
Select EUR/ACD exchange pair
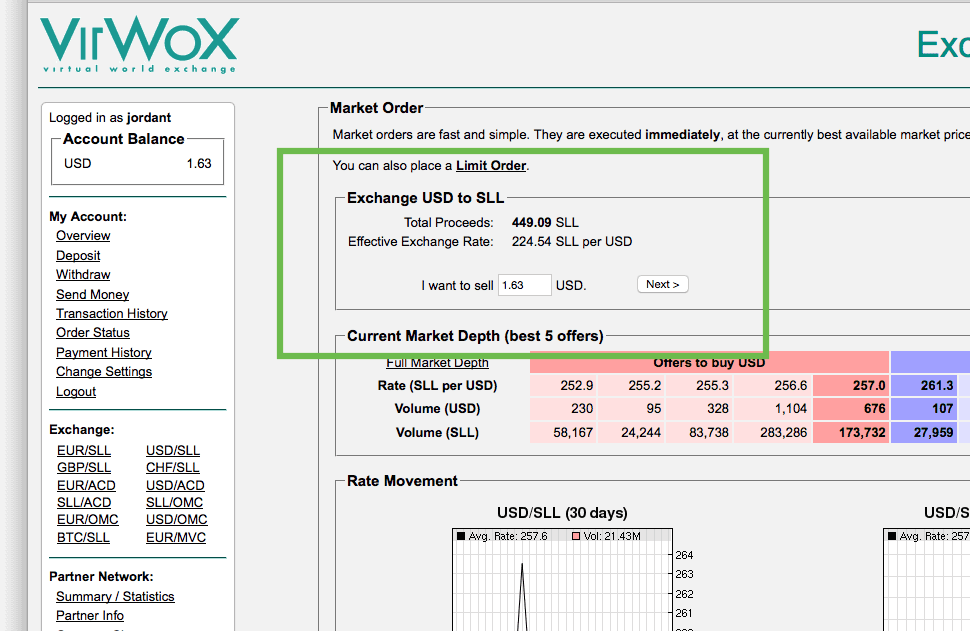86,486
